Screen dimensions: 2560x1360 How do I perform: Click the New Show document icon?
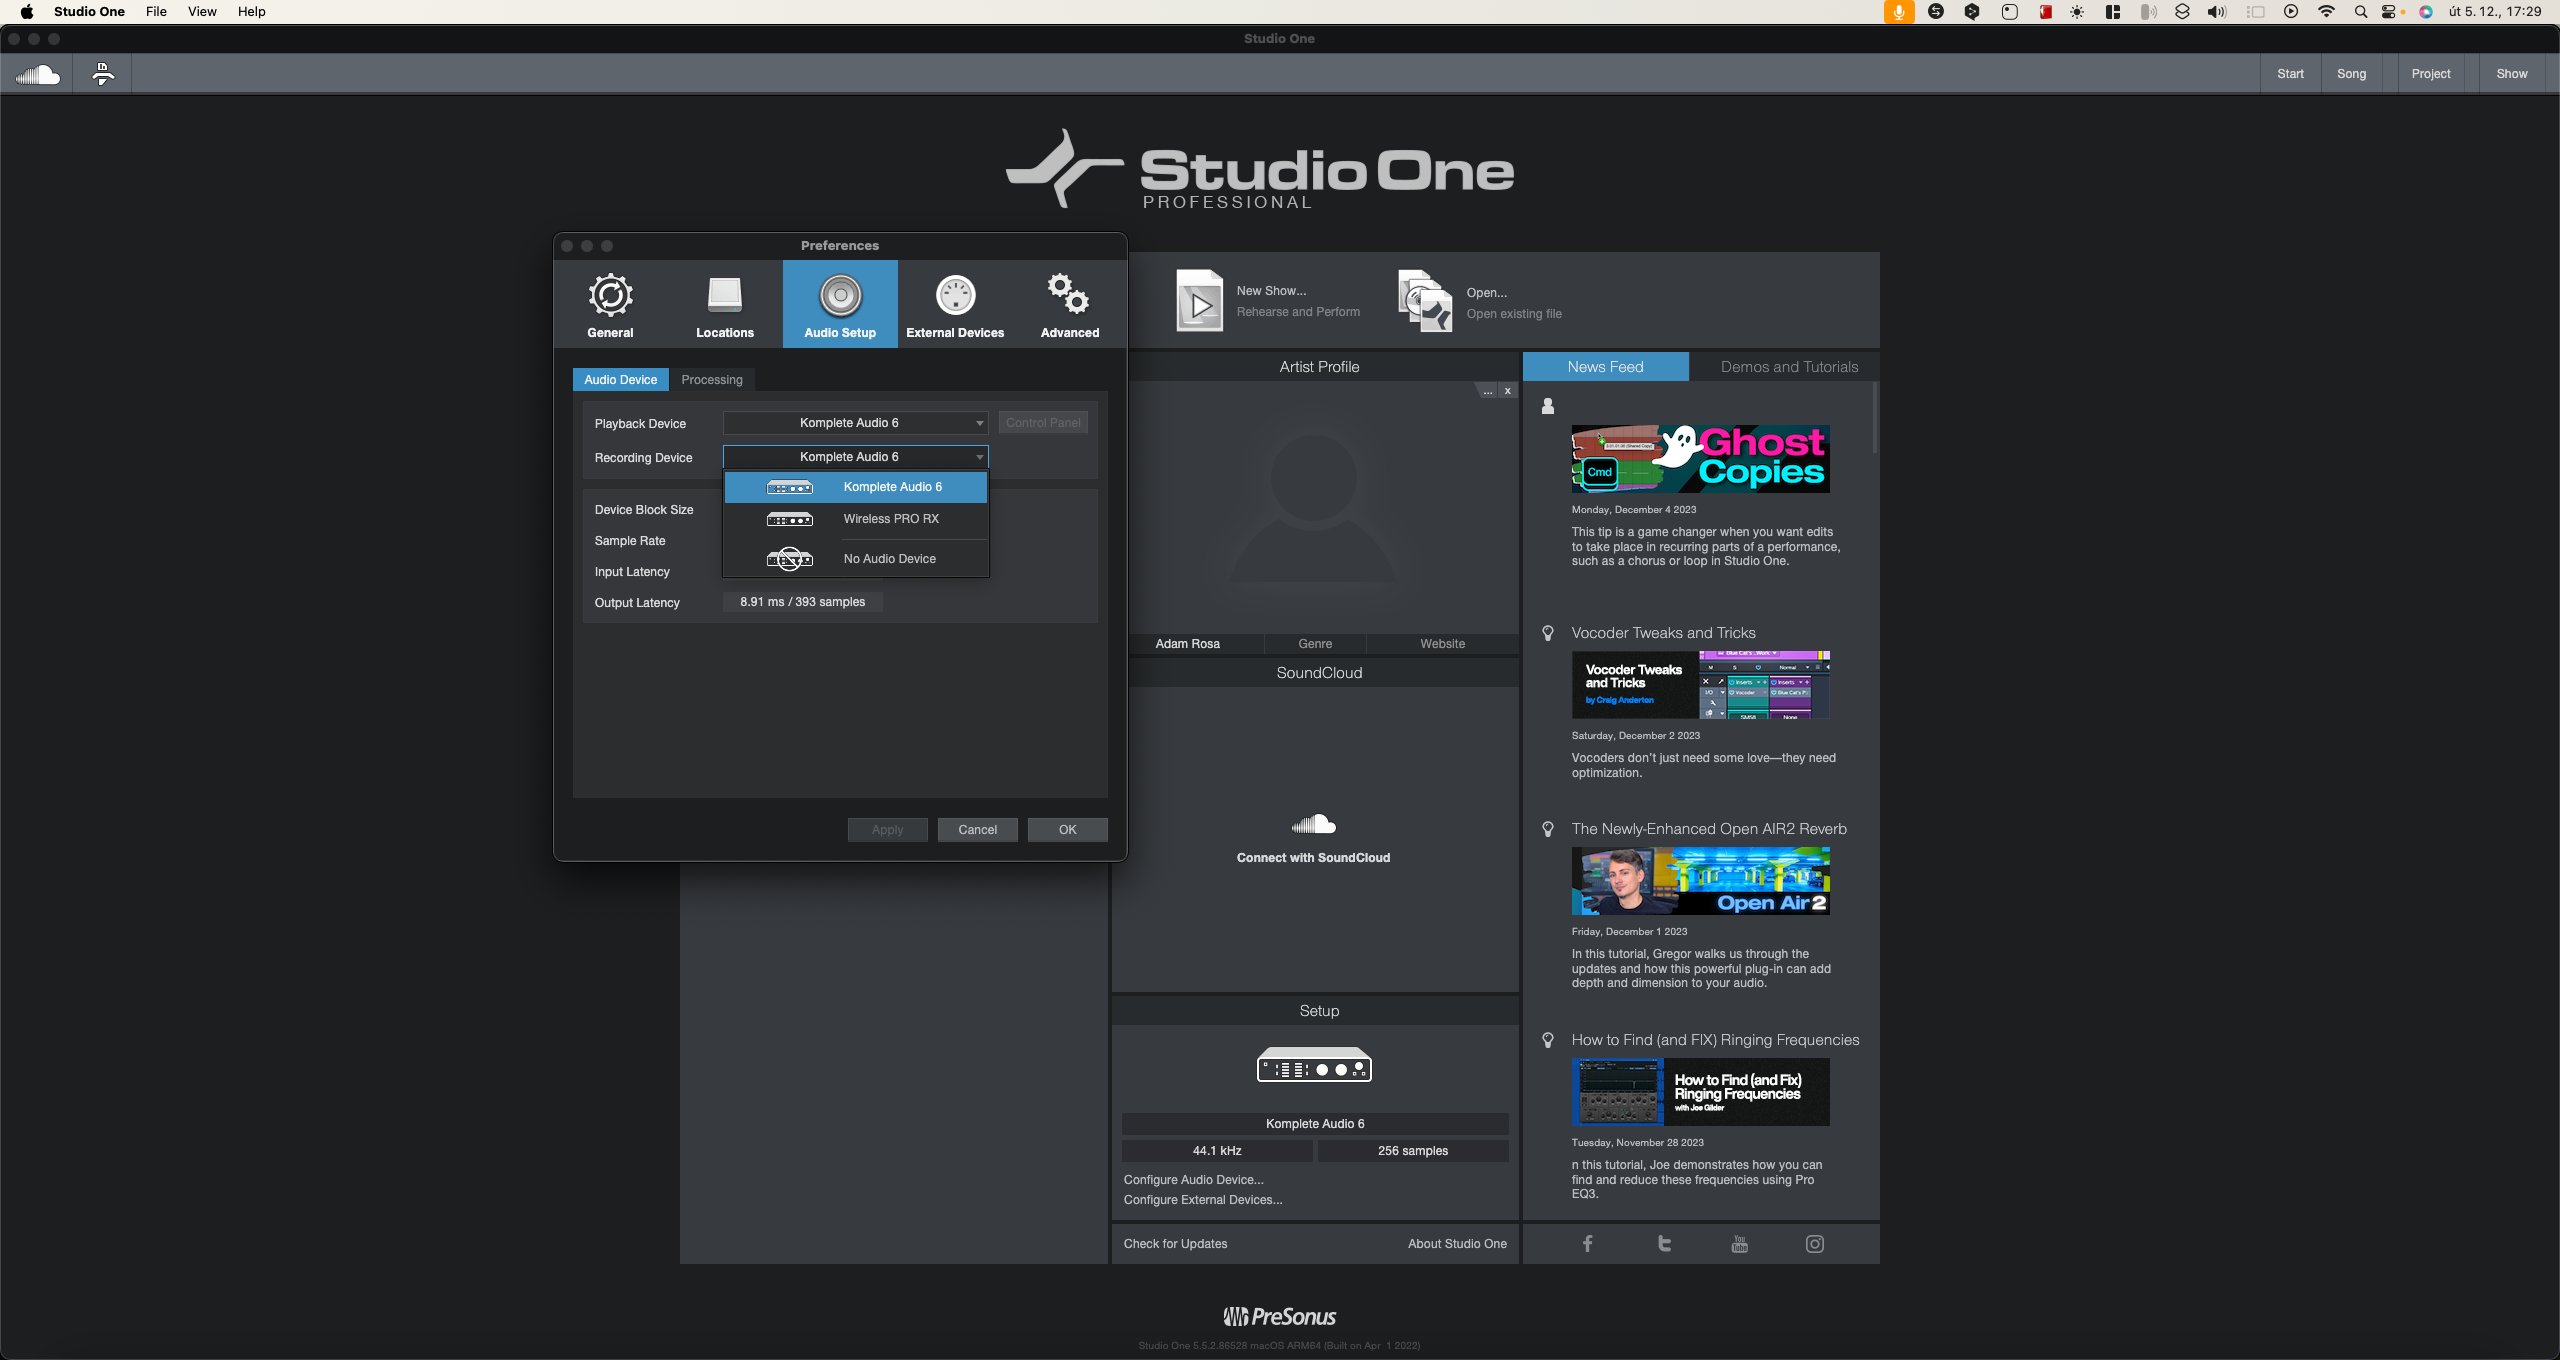click(x=1199, y=301)
